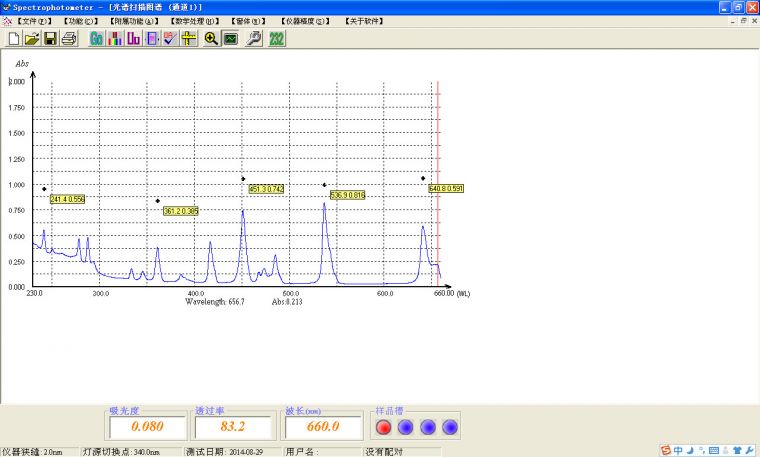Image resolution: width=760 pixels, height=457 pixels.
Task: Start the scan with the Go icon
Action: (x=97, y=39)
